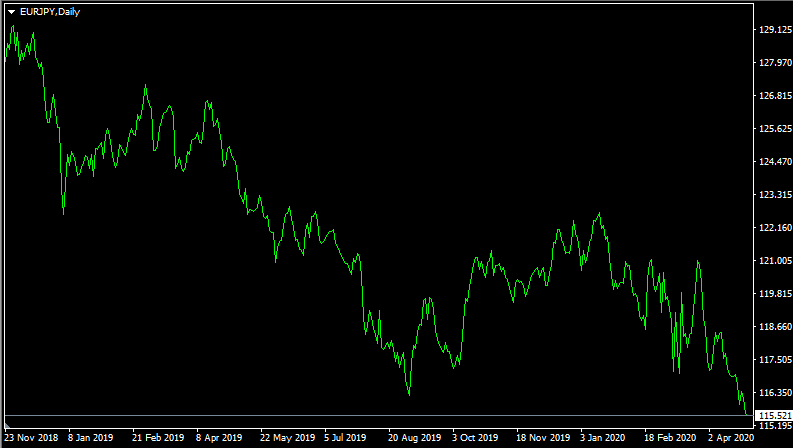Viewport: 793px width, 448px height.
Task: Click the 117.505 price scale label
Action: pos(775,360)
